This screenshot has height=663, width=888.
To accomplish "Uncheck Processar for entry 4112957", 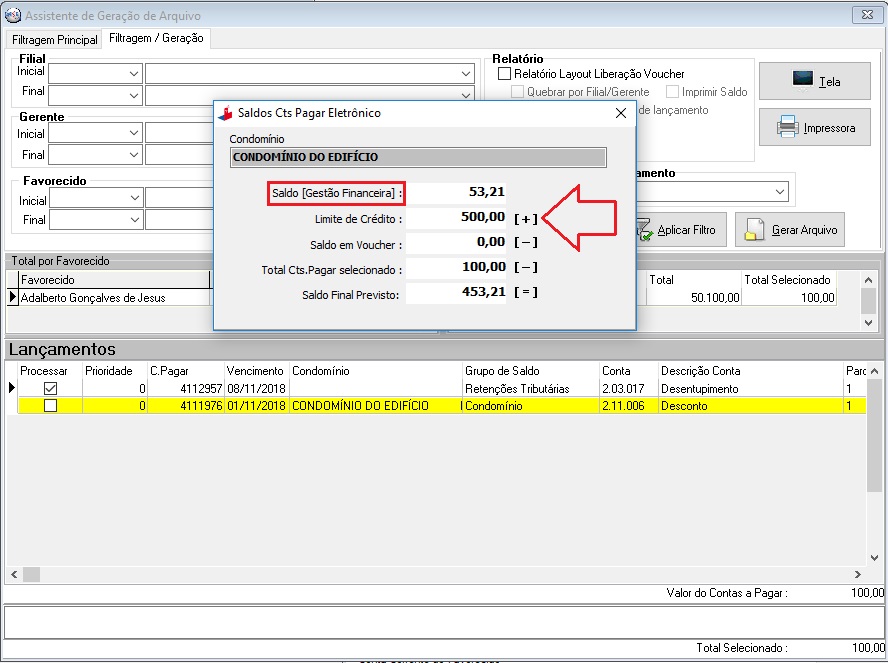I will pos(50,388).
